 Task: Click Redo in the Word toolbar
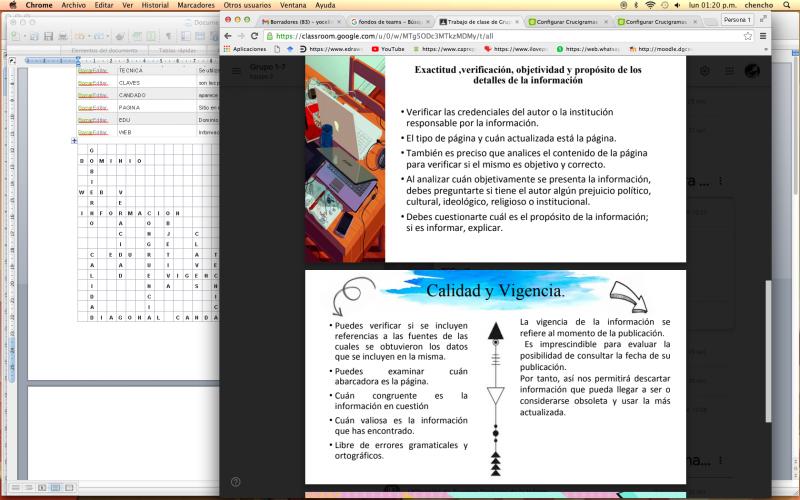[98, 36]
